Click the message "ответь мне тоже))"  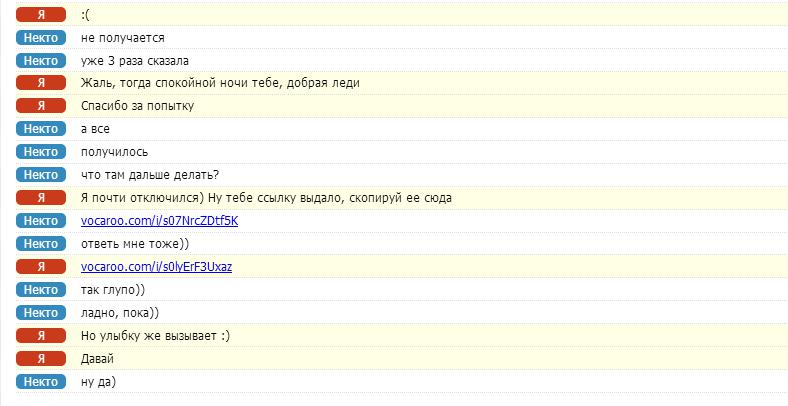pos(134,244)
